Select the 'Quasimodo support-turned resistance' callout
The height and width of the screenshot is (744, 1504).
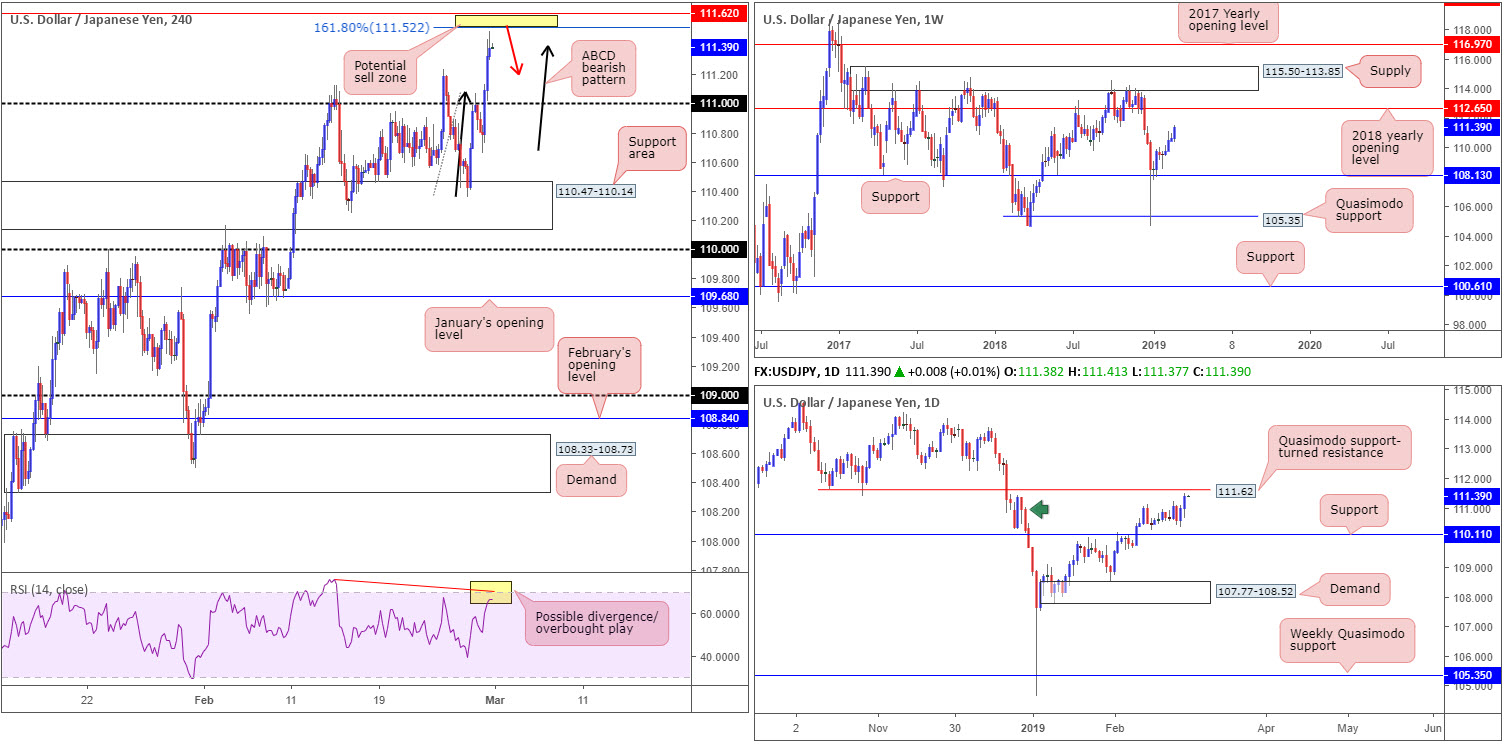pyautogui.click(x=1338, y=449)
